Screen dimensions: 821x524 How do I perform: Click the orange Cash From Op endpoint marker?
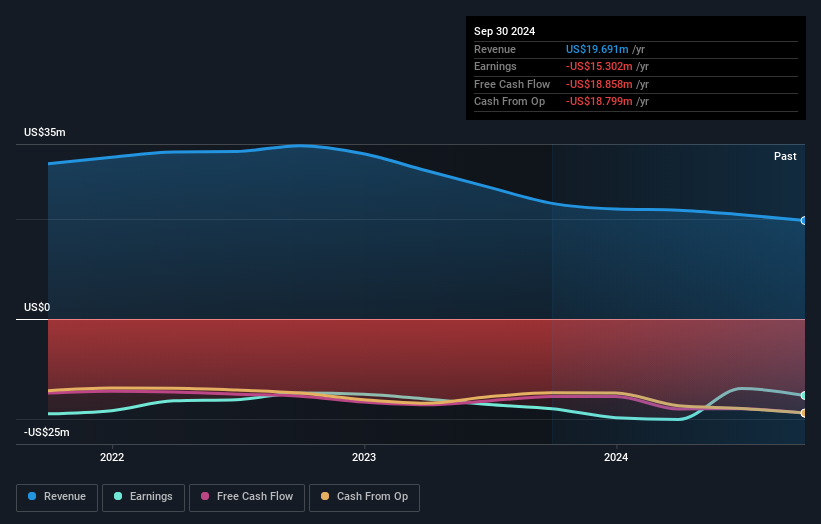[x=804, y=413]
